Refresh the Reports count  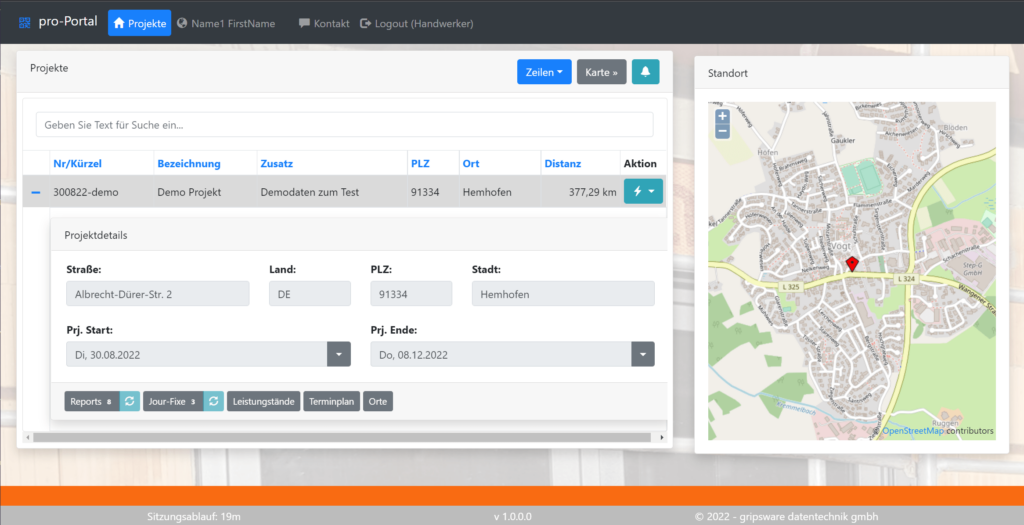[129, 401]
